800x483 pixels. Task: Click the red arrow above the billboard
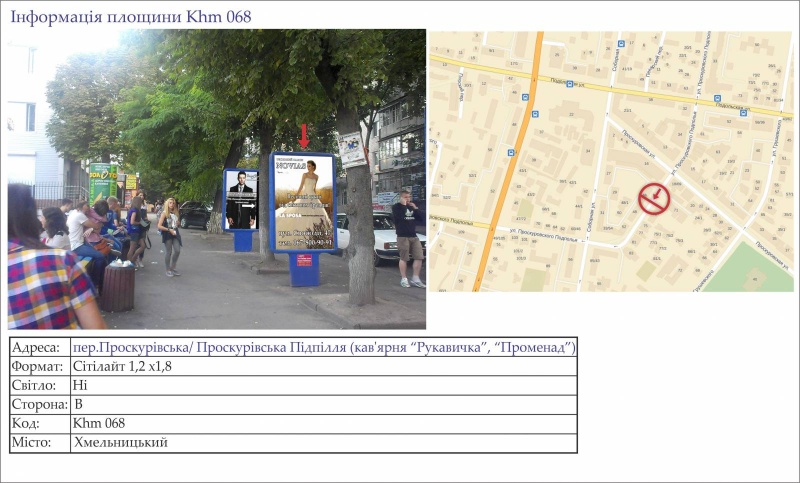tap(305, 134)
